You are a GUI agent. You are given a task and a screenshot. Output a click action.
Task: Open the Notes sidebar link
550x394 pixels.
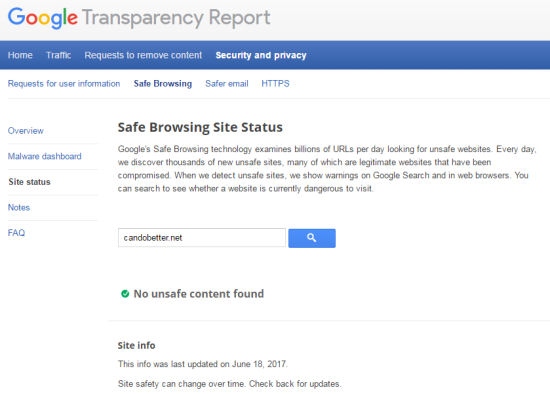[19, 207]
